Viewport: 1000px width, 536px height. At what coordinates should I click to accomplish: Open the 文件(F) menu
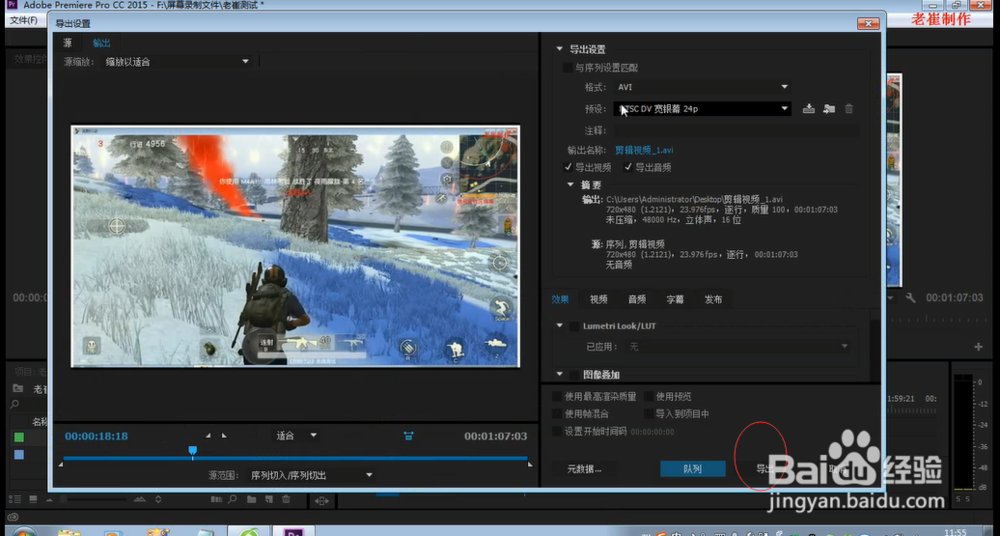pos(23,20)
